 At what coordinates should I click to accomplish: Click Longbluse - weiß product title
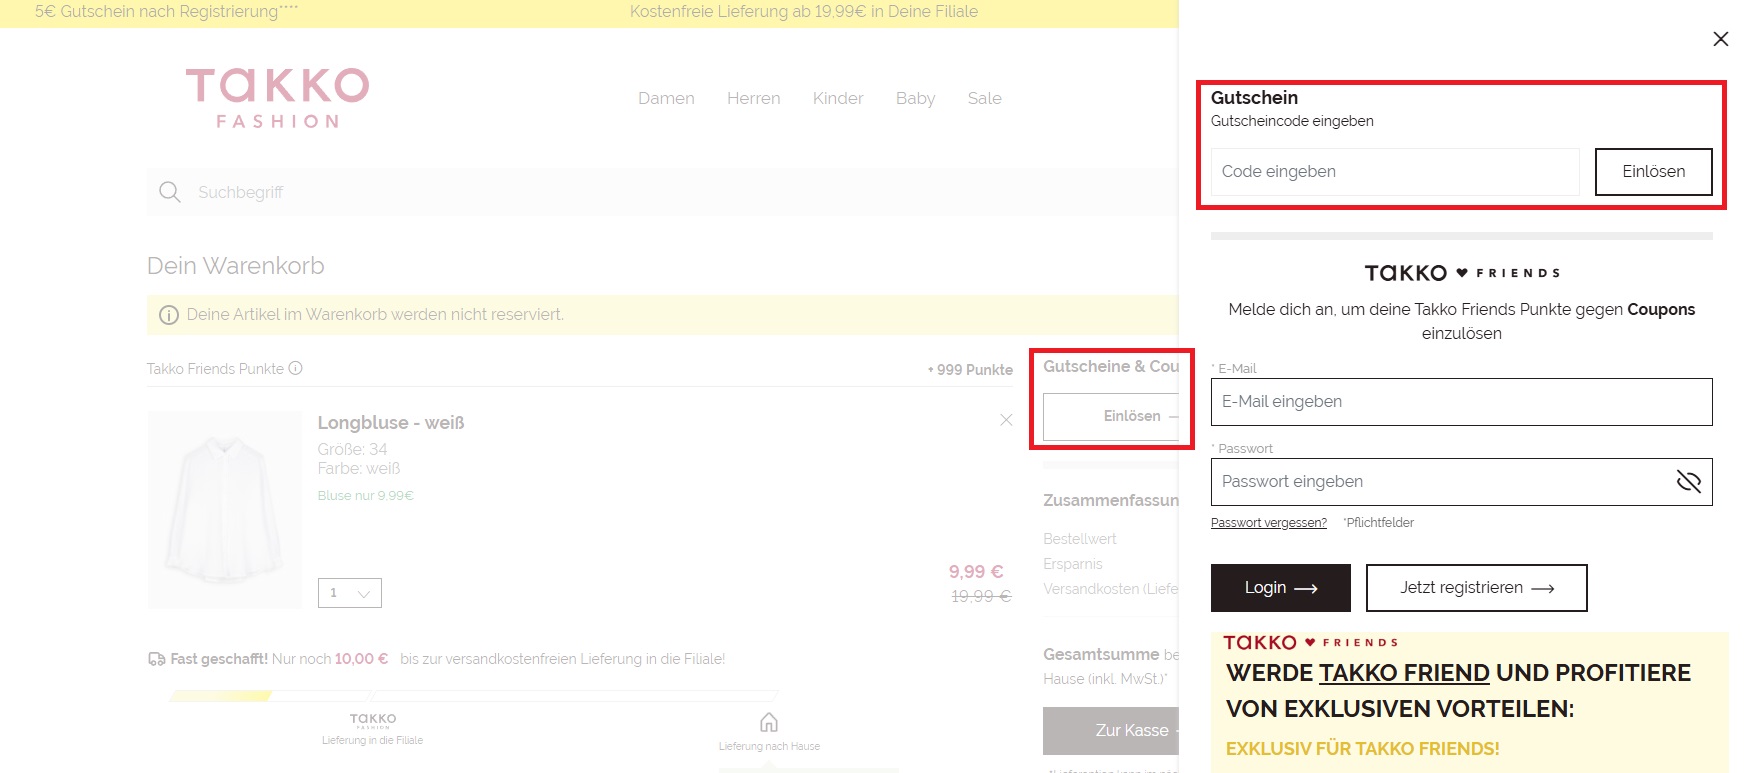(x=391, y=423)
